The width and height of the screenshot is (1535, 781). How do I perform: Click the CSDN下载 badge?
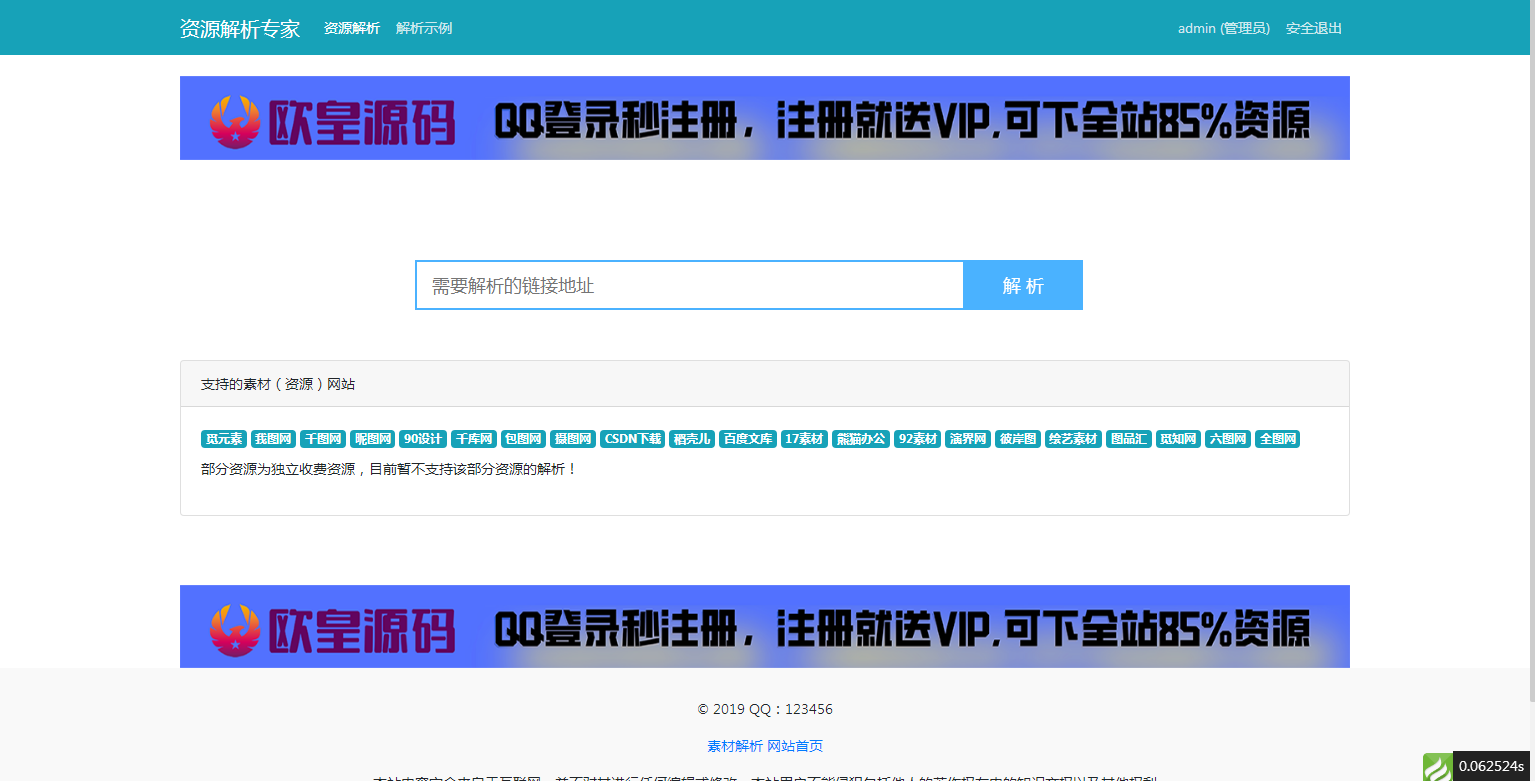(x=631, y=438)
